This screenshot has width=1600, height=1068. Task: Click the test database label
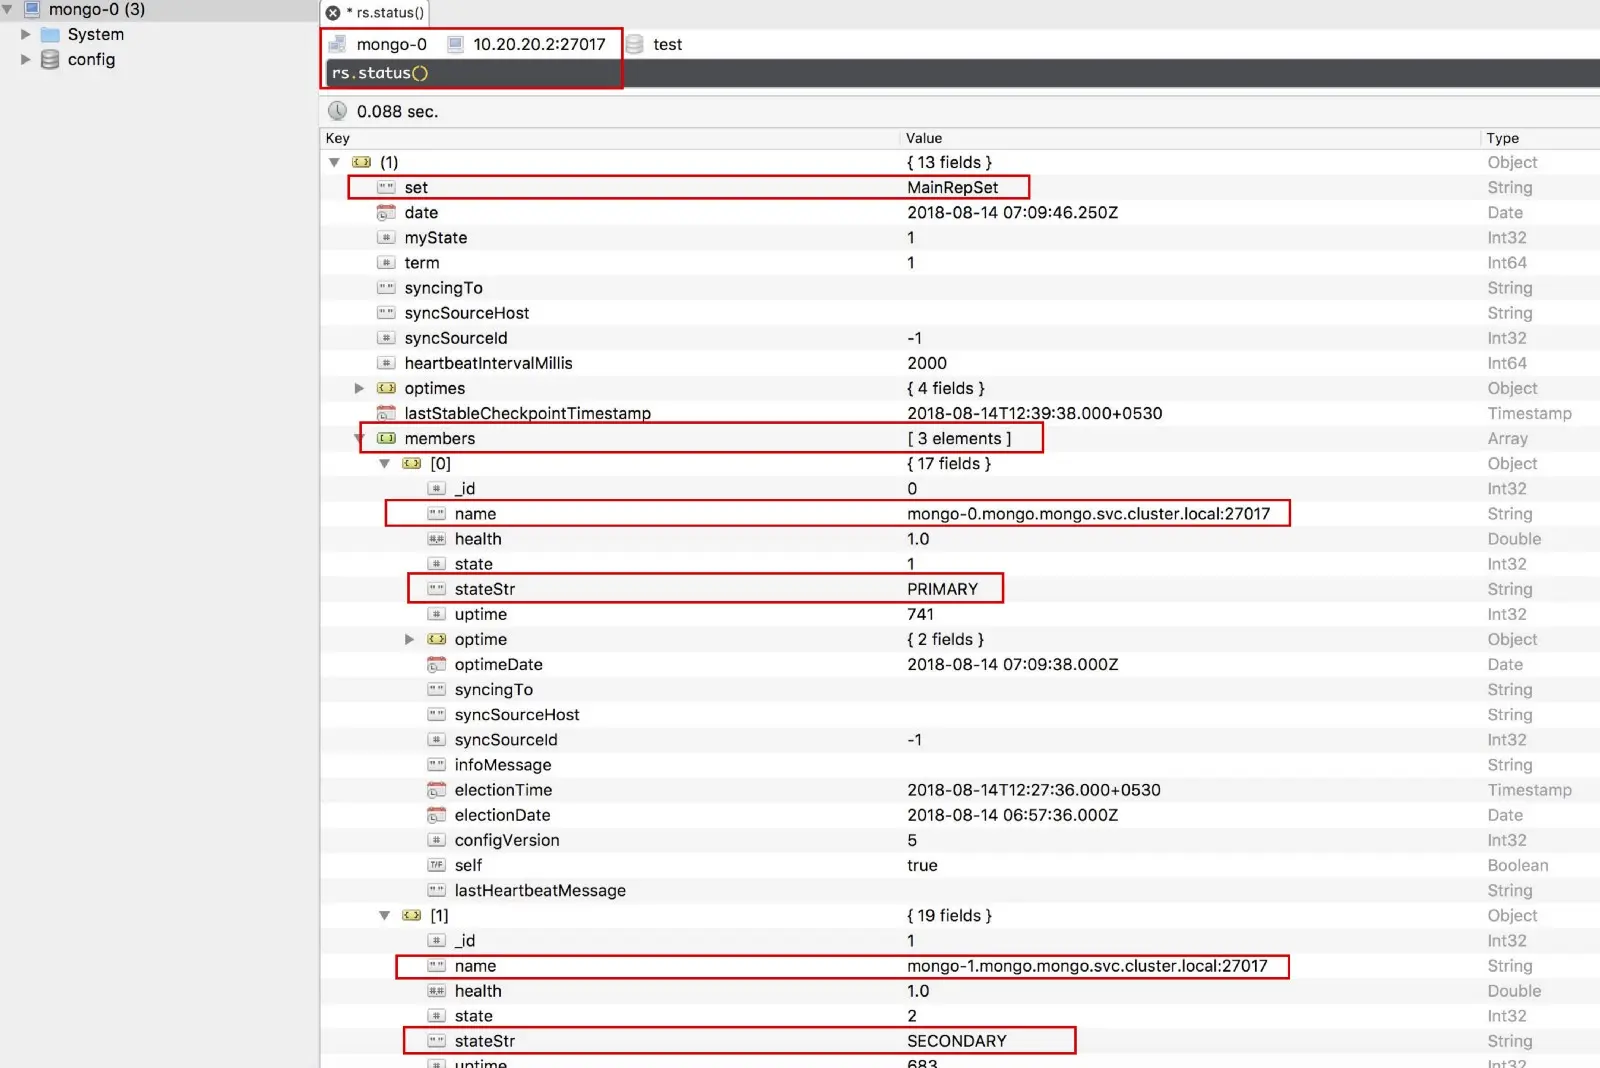(x=667, y=44)
